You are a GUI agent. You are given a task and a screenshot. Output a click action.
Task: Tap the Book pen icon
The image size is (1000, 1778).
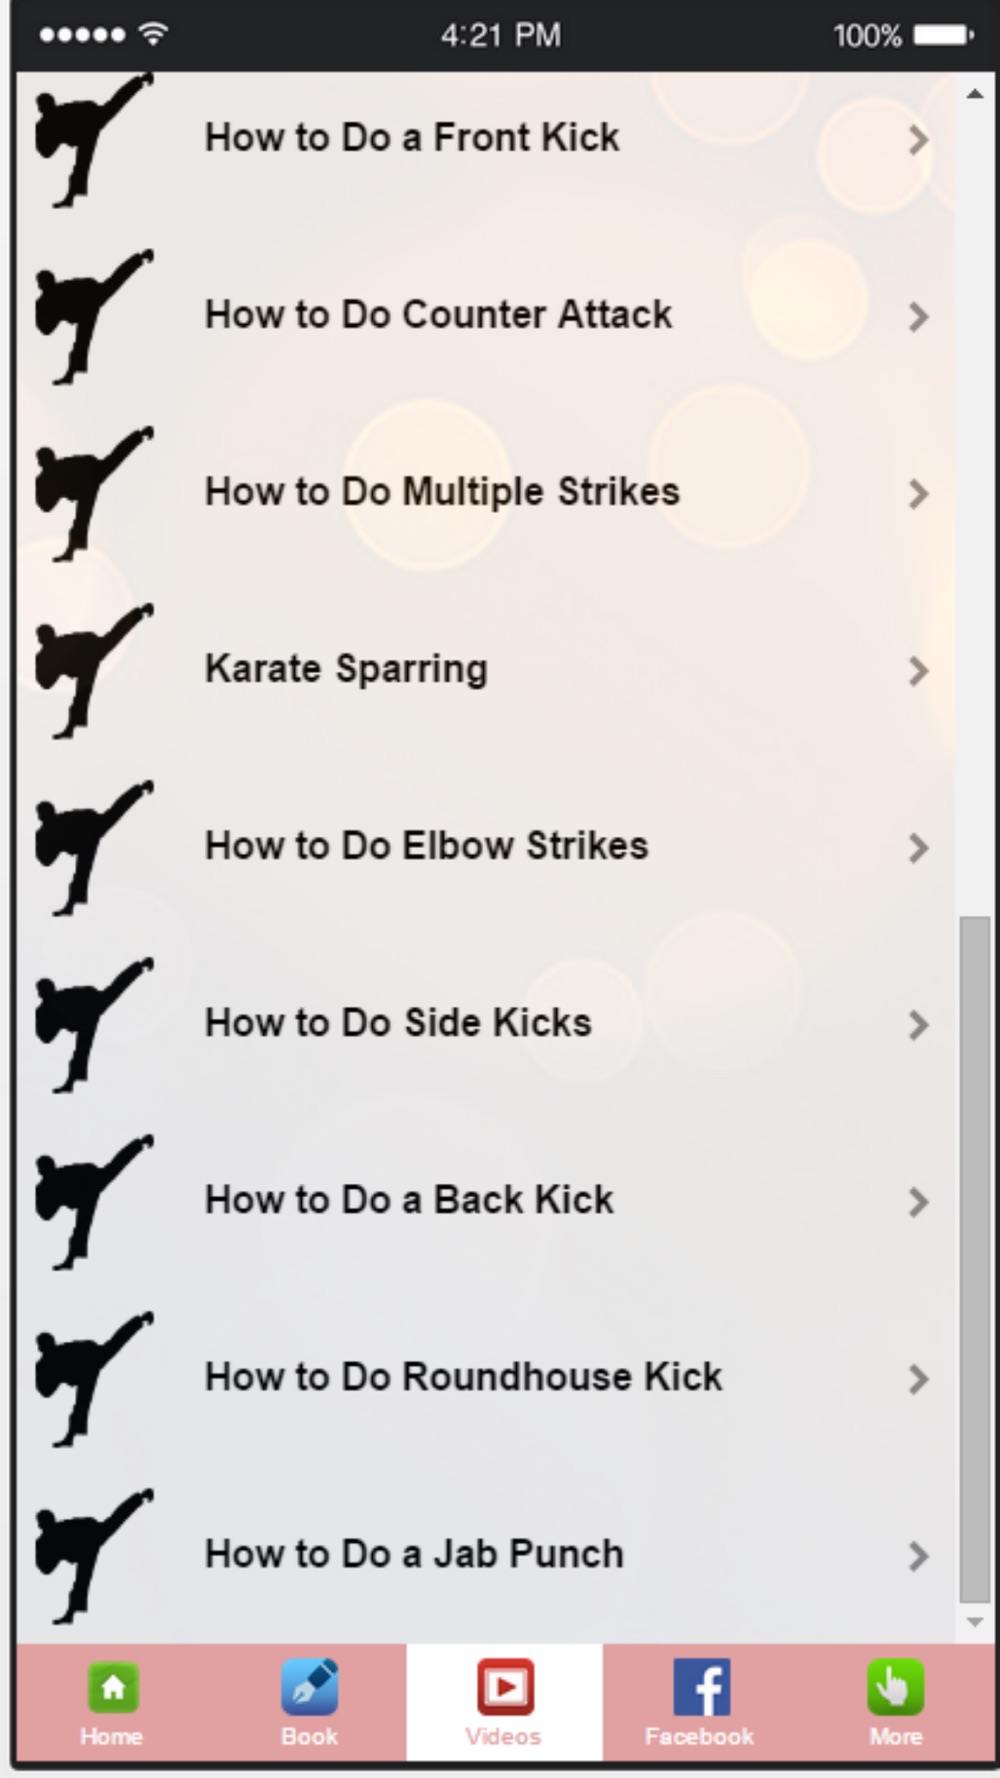(x=309, y=1687)
